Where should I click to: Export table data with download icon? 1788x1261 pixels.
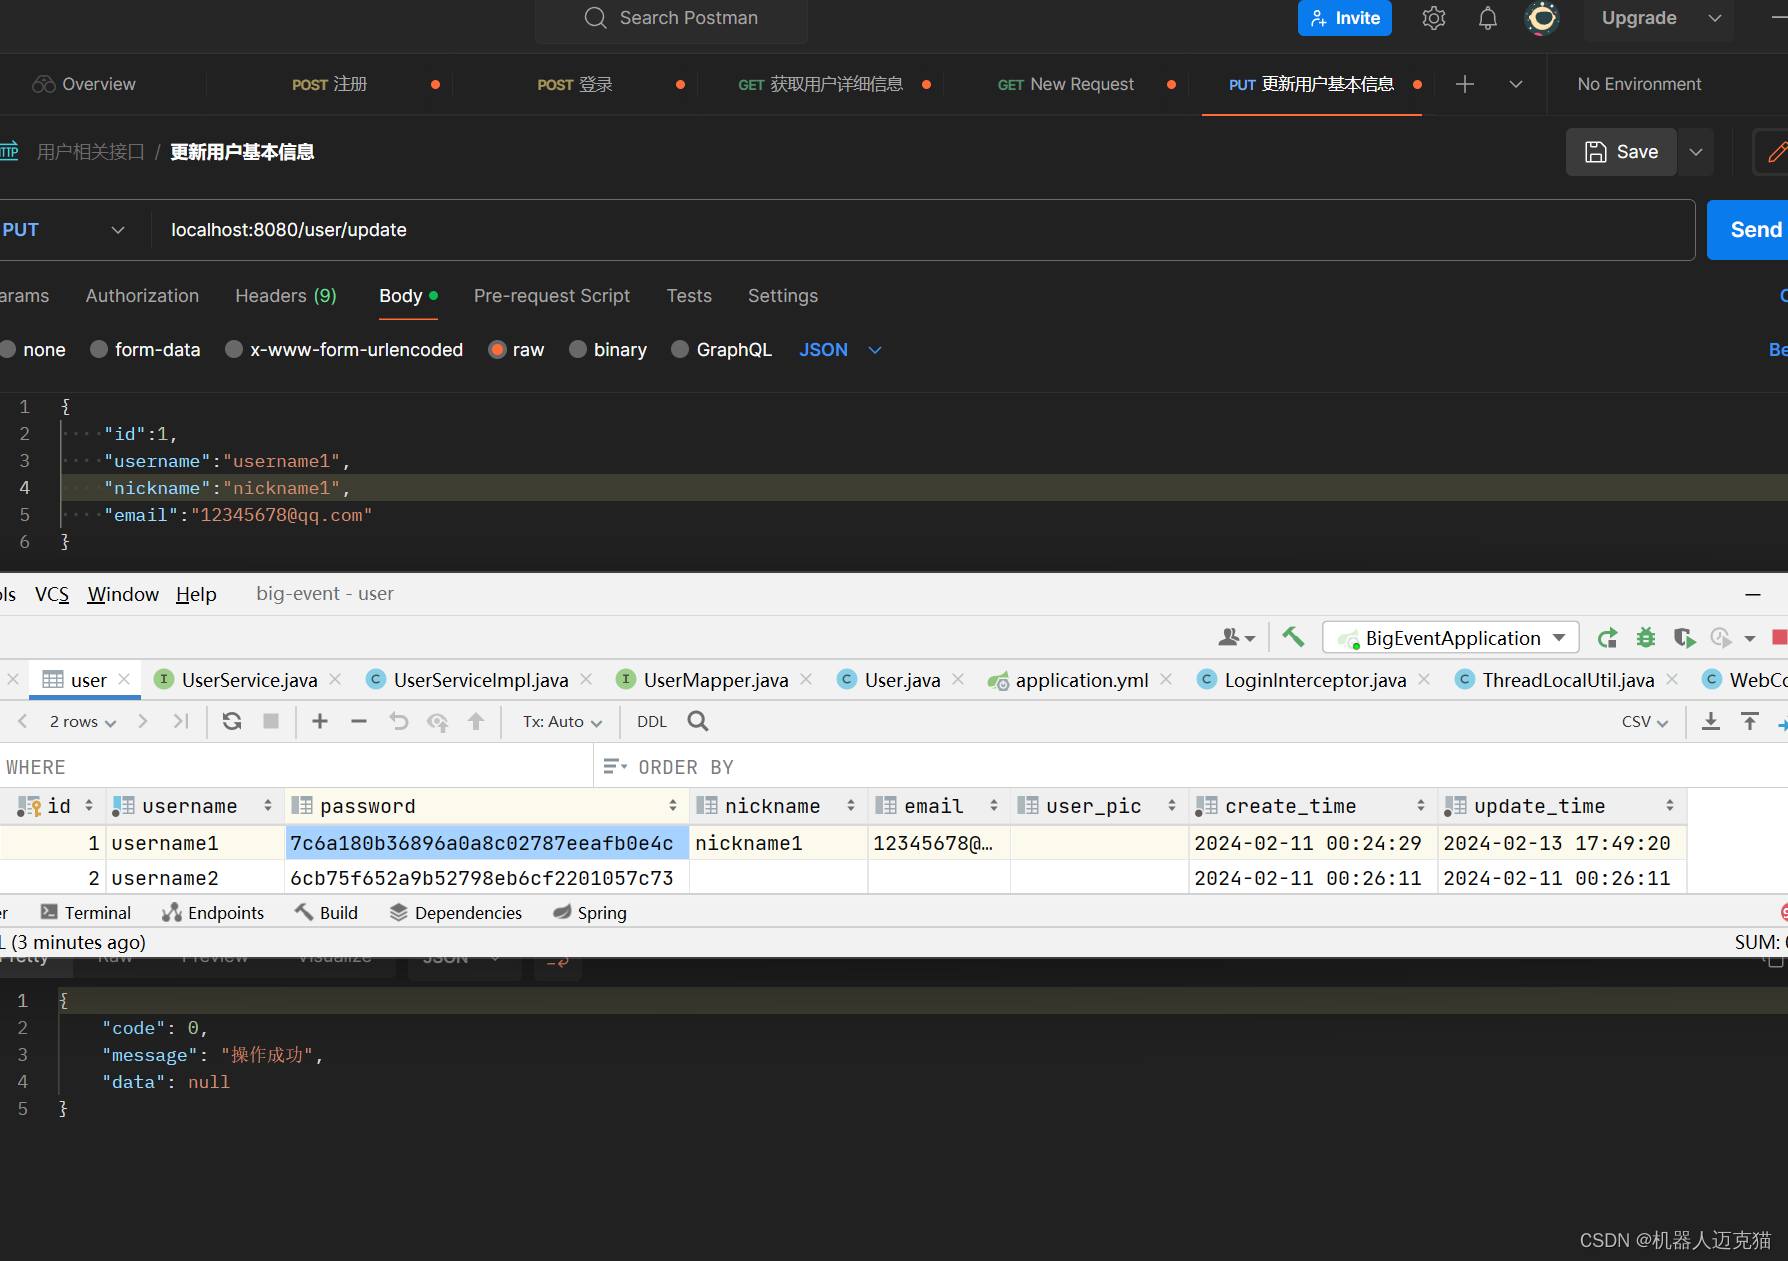click(x=1711, y=721)
